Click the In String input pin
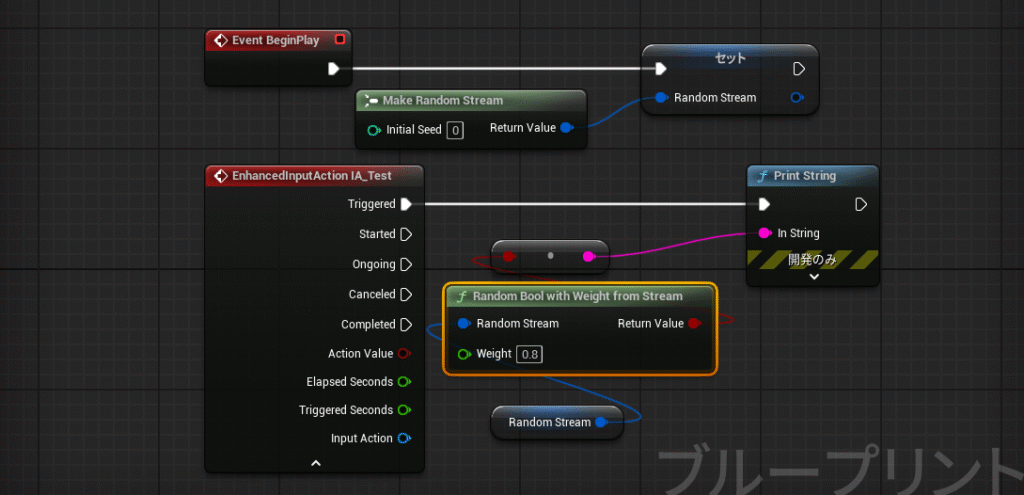The width and height of the screenshot is (1024, 495). (x=764, y=233)
